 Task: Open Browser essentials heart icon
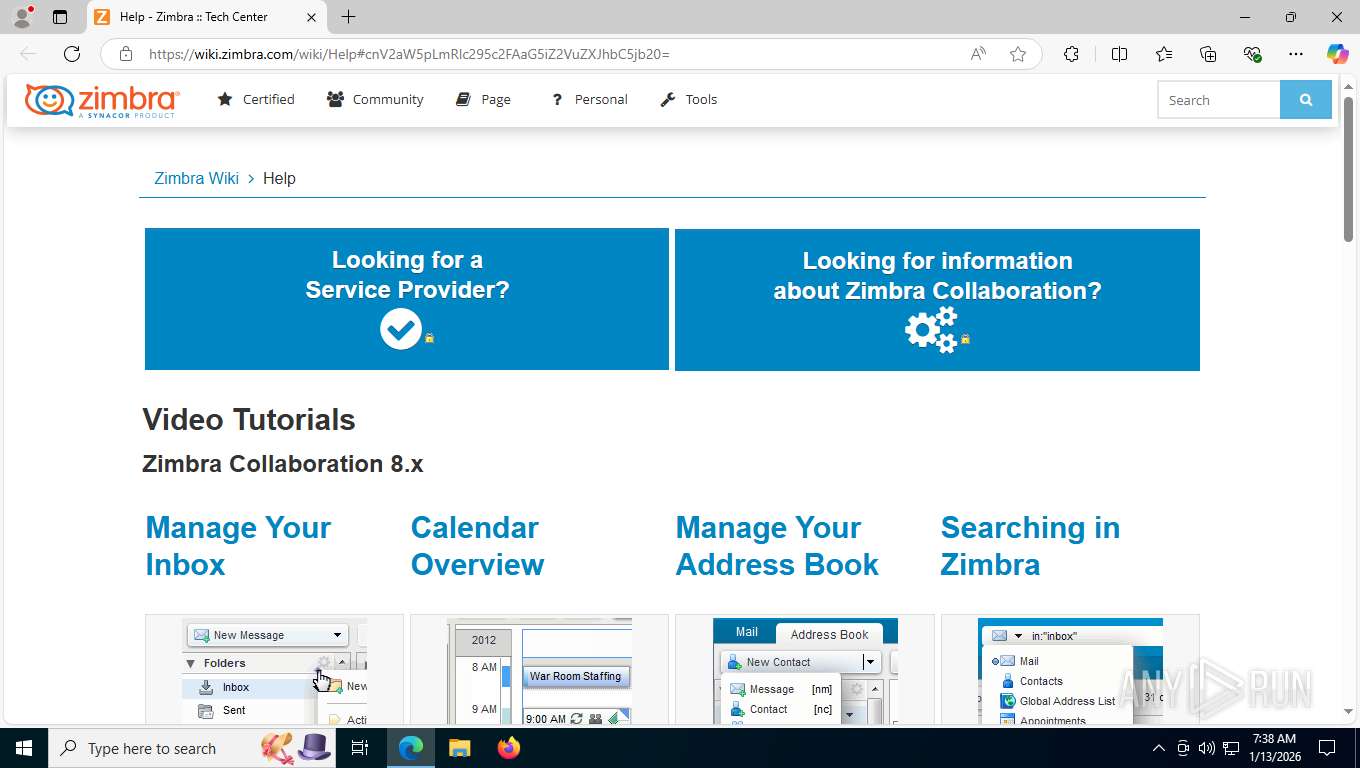(x=1252, y=54)
